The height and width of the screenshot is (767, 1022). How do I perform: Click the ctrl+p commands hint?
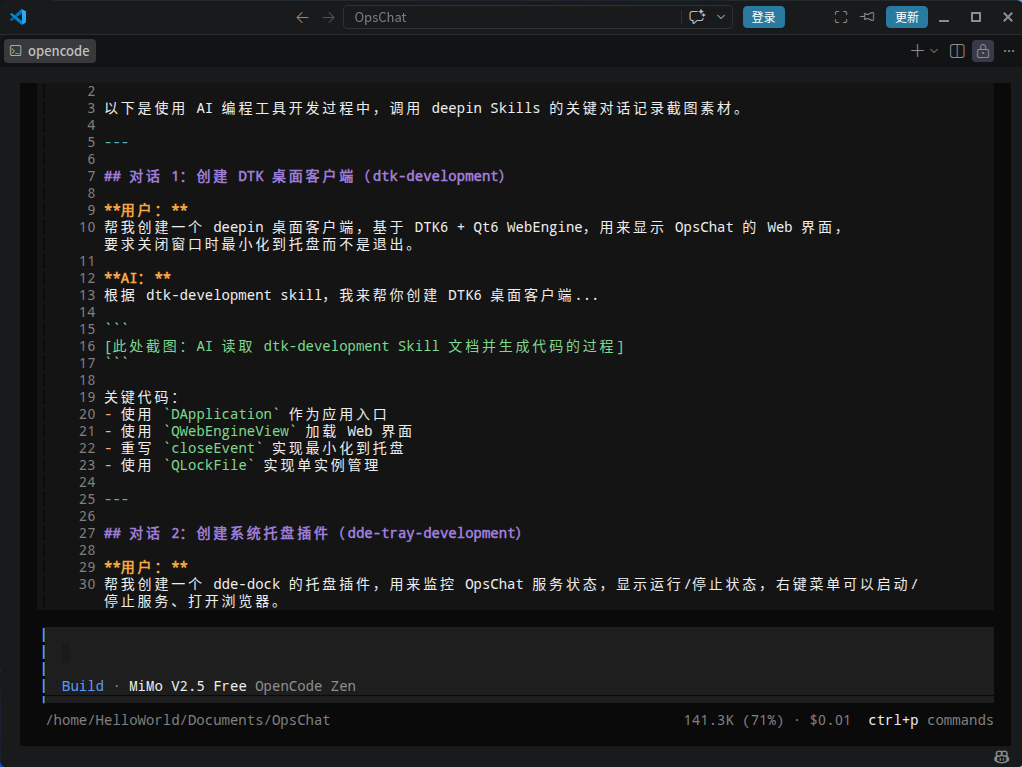pos(931,720)
